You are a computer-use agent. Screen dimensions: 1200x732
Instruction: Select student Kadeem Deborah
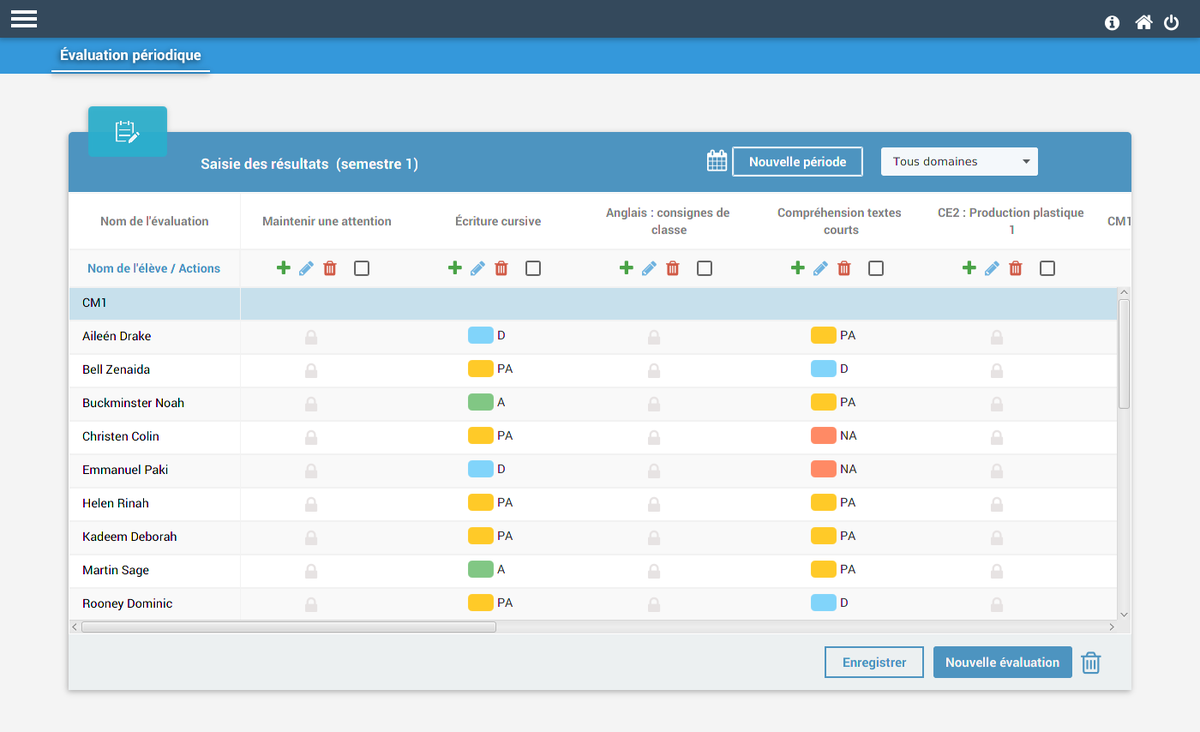129,537
